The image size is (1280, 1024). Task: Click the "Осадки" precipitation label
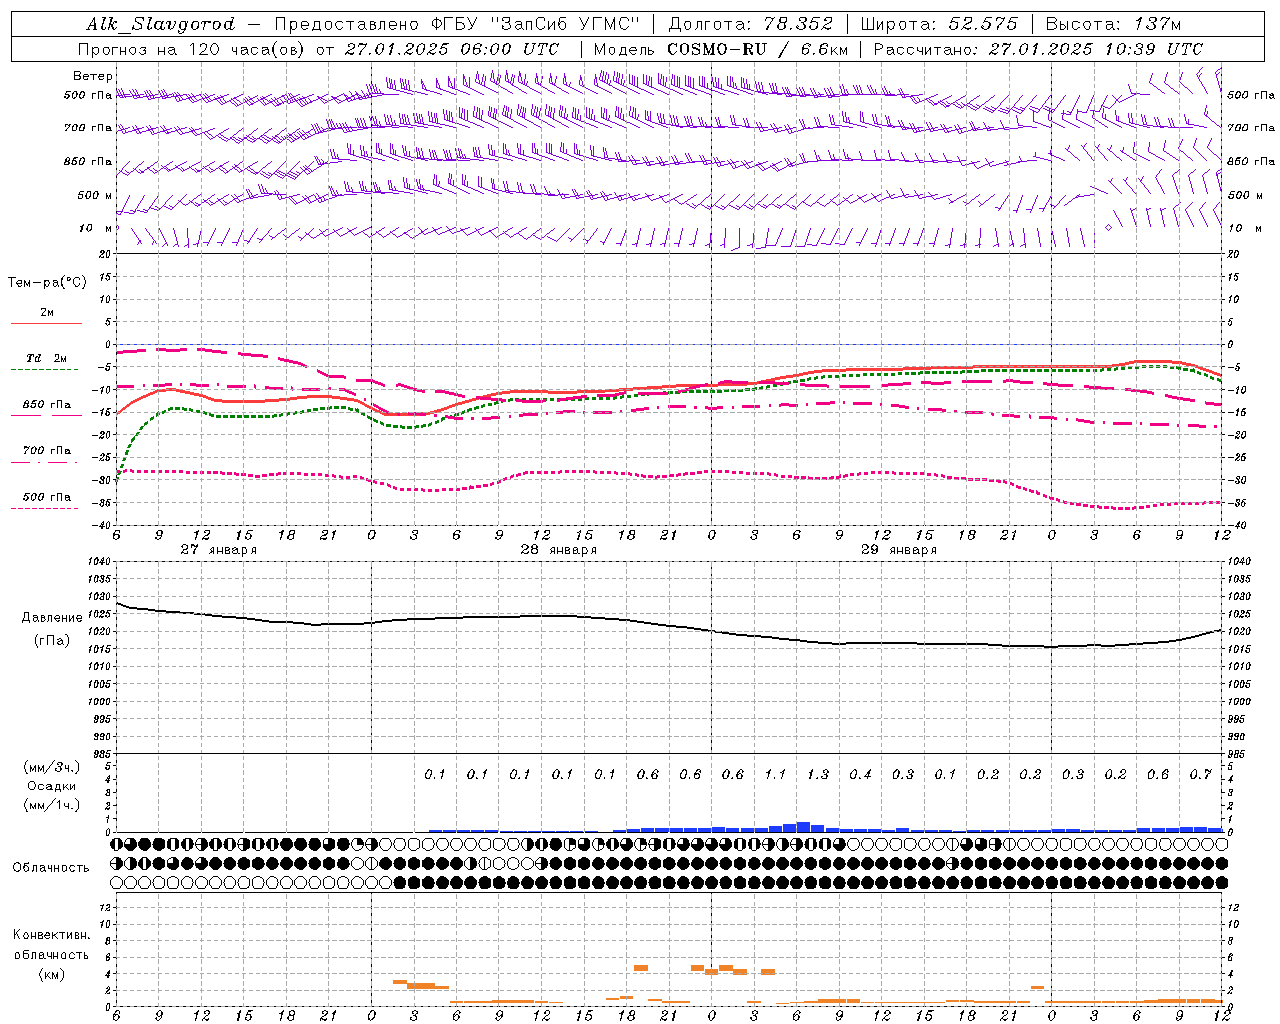tap(52, 786)
